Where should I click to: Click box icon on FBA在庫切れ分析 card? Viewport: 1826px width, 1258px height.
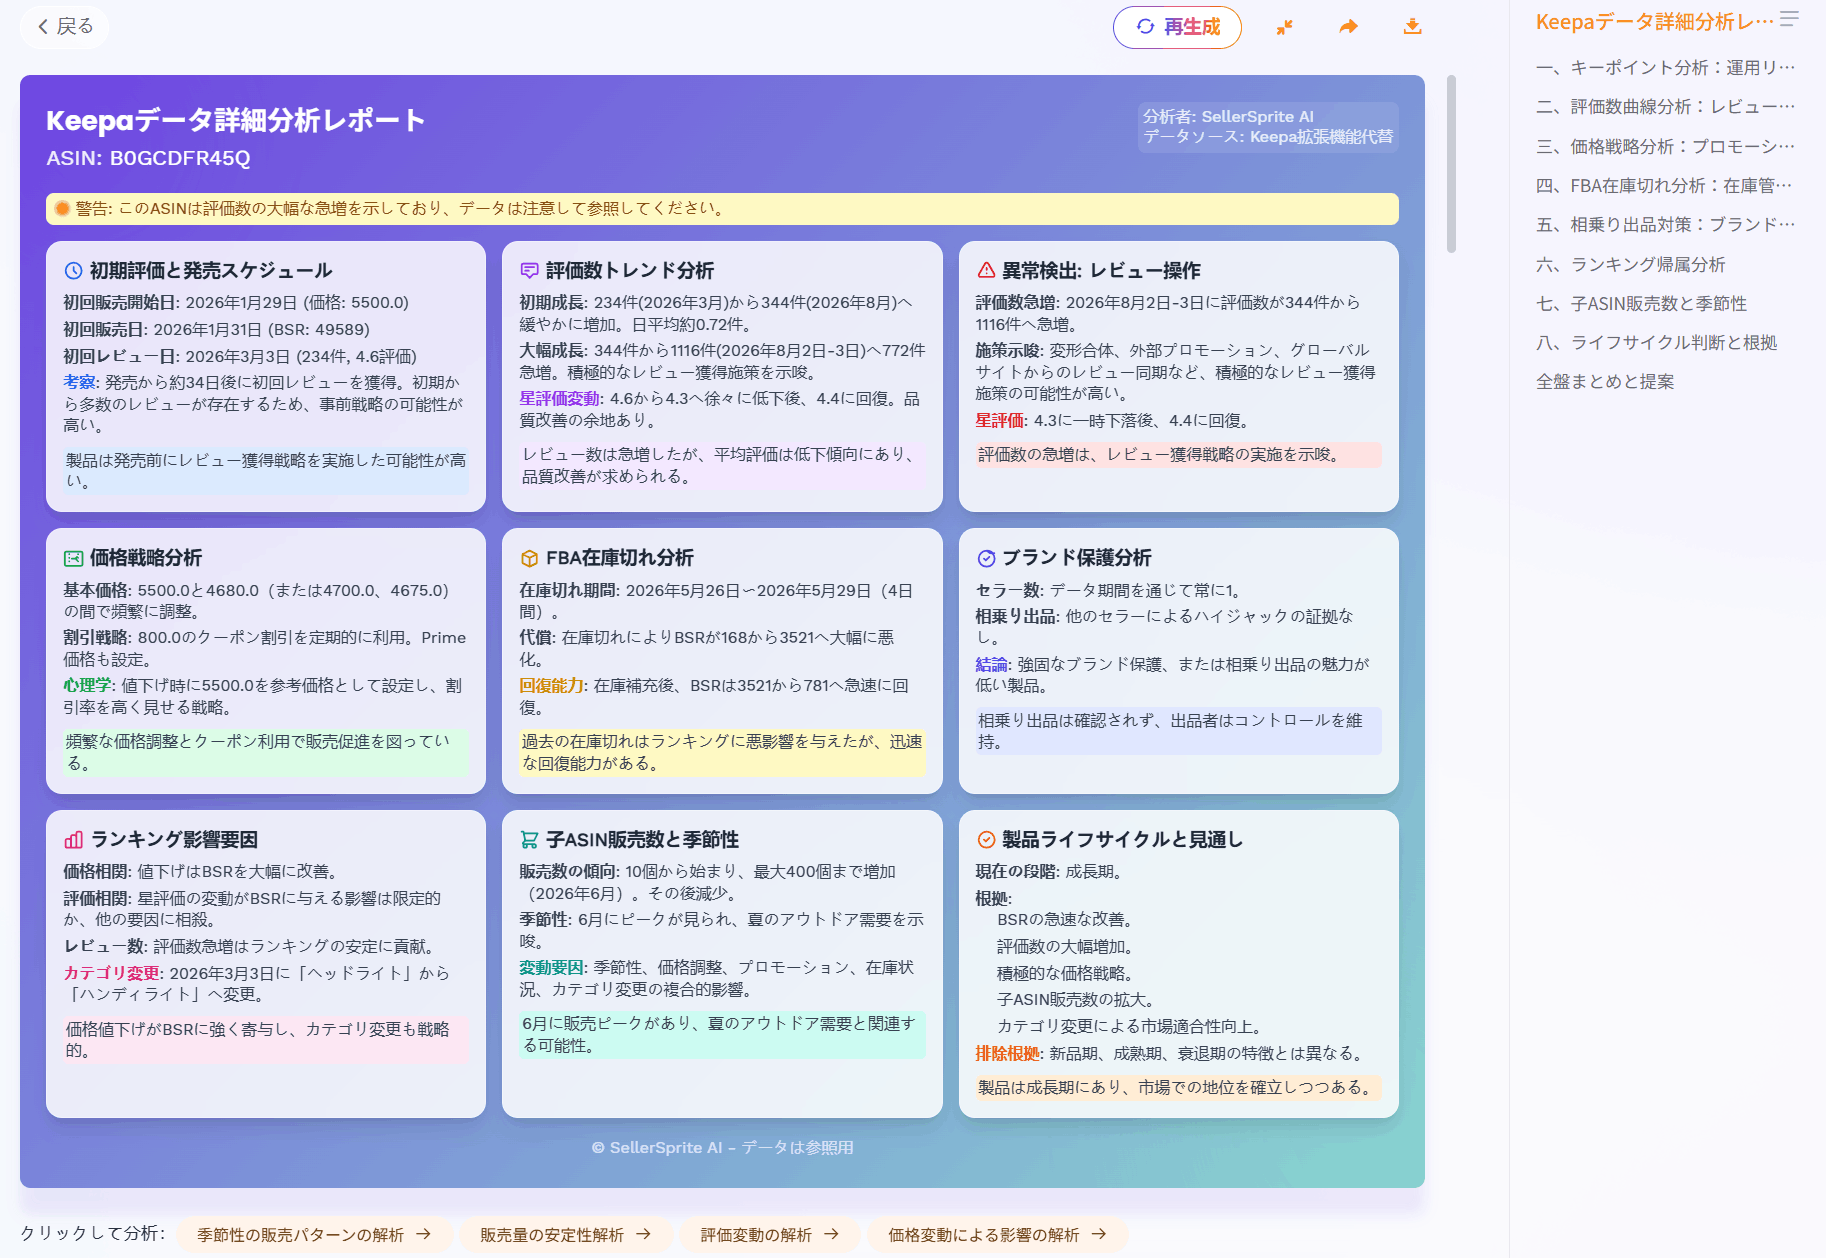point(529,558)
